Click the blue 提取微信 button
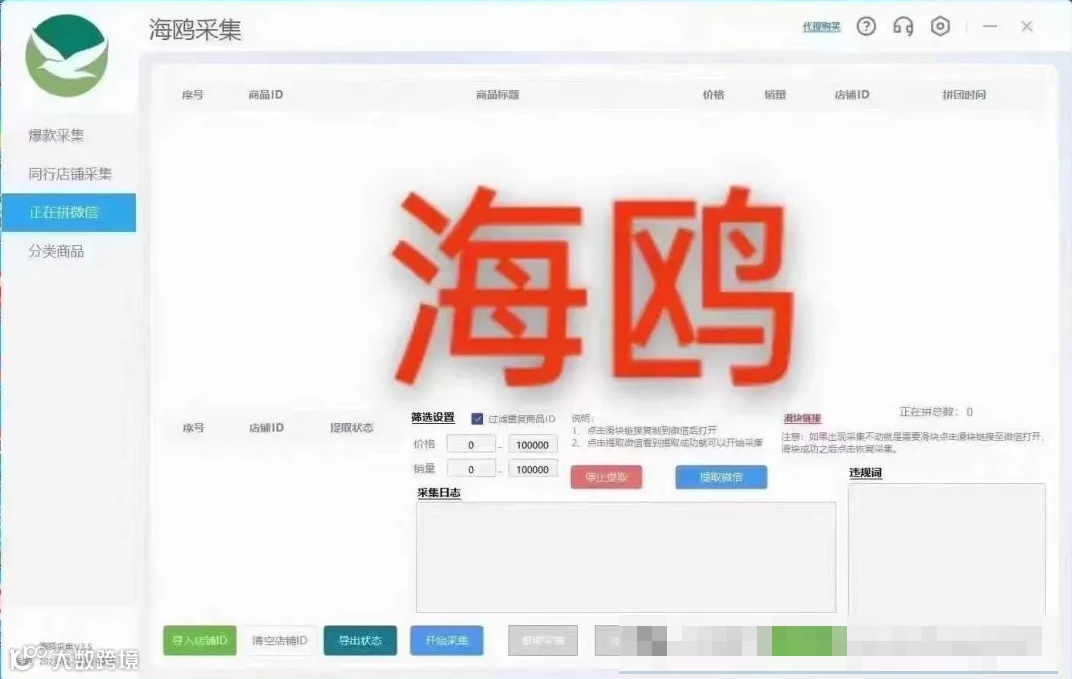Screen dimensions: 1072x679 [721, 477]
